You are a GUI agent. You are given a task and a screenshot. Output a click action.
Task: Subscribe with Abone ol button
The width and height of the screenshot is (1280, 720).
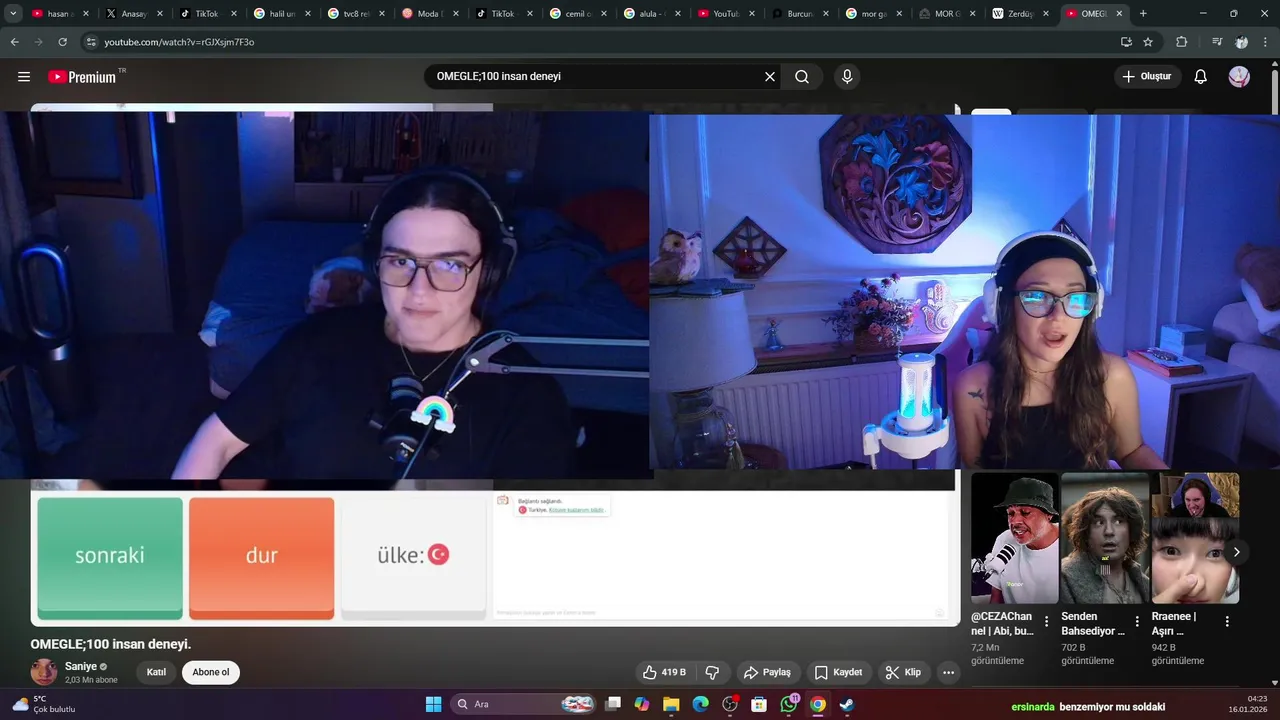[211, 672]
